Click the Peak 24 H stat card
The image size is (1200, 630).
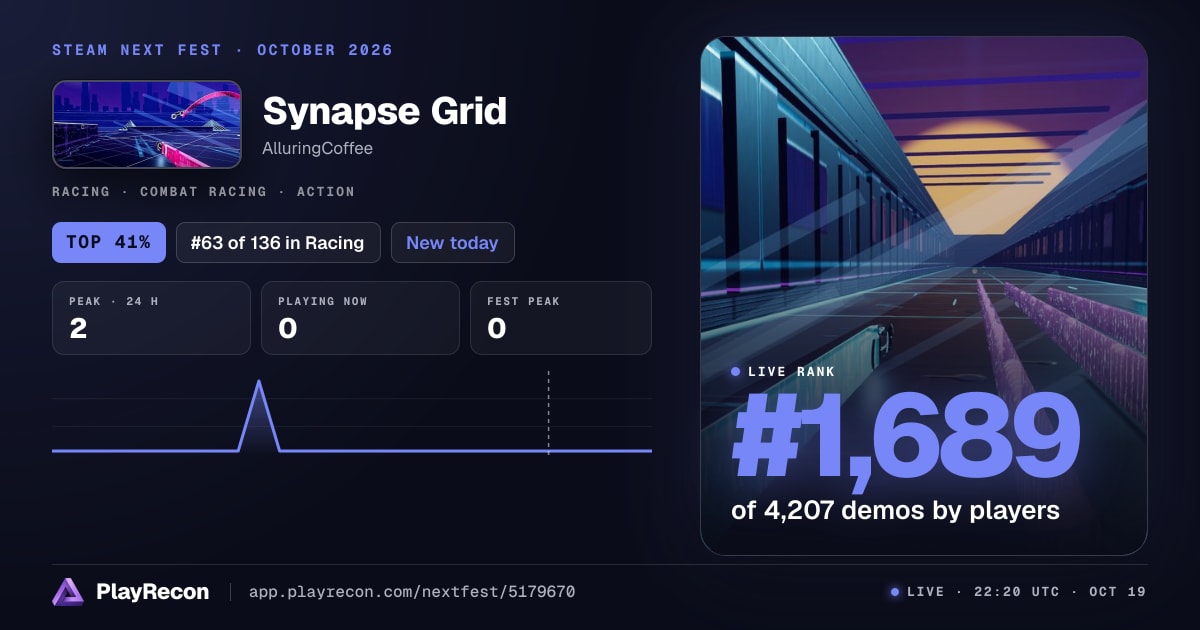point(151,318)
